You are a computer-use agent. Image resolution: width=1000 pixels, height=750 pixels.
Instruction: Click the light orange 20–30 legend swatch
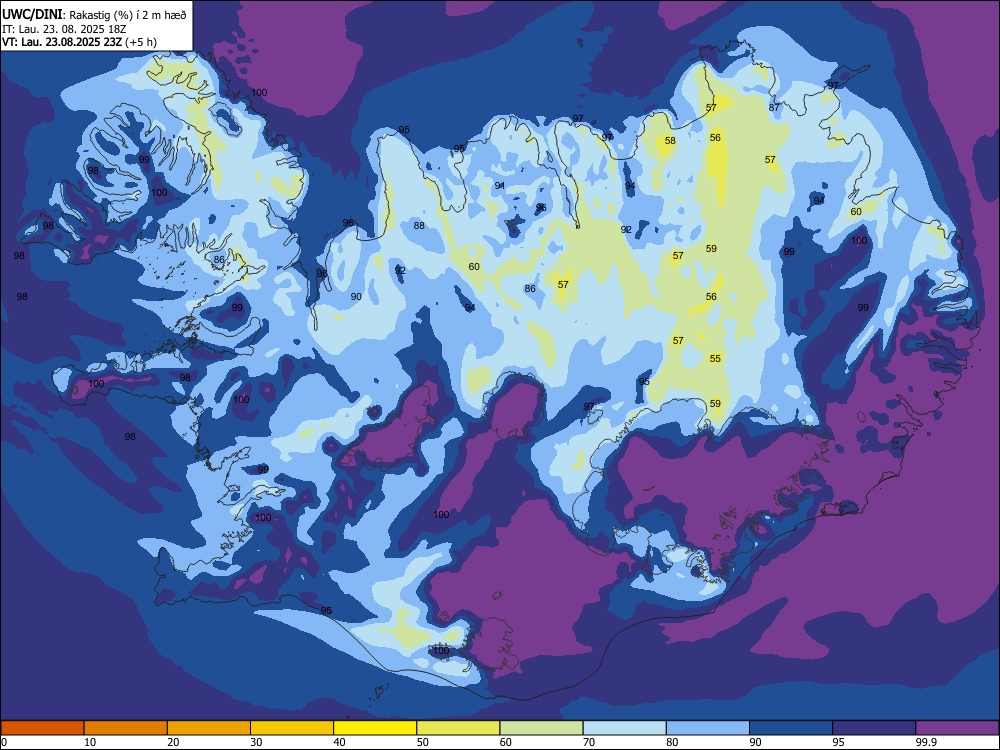209,727
